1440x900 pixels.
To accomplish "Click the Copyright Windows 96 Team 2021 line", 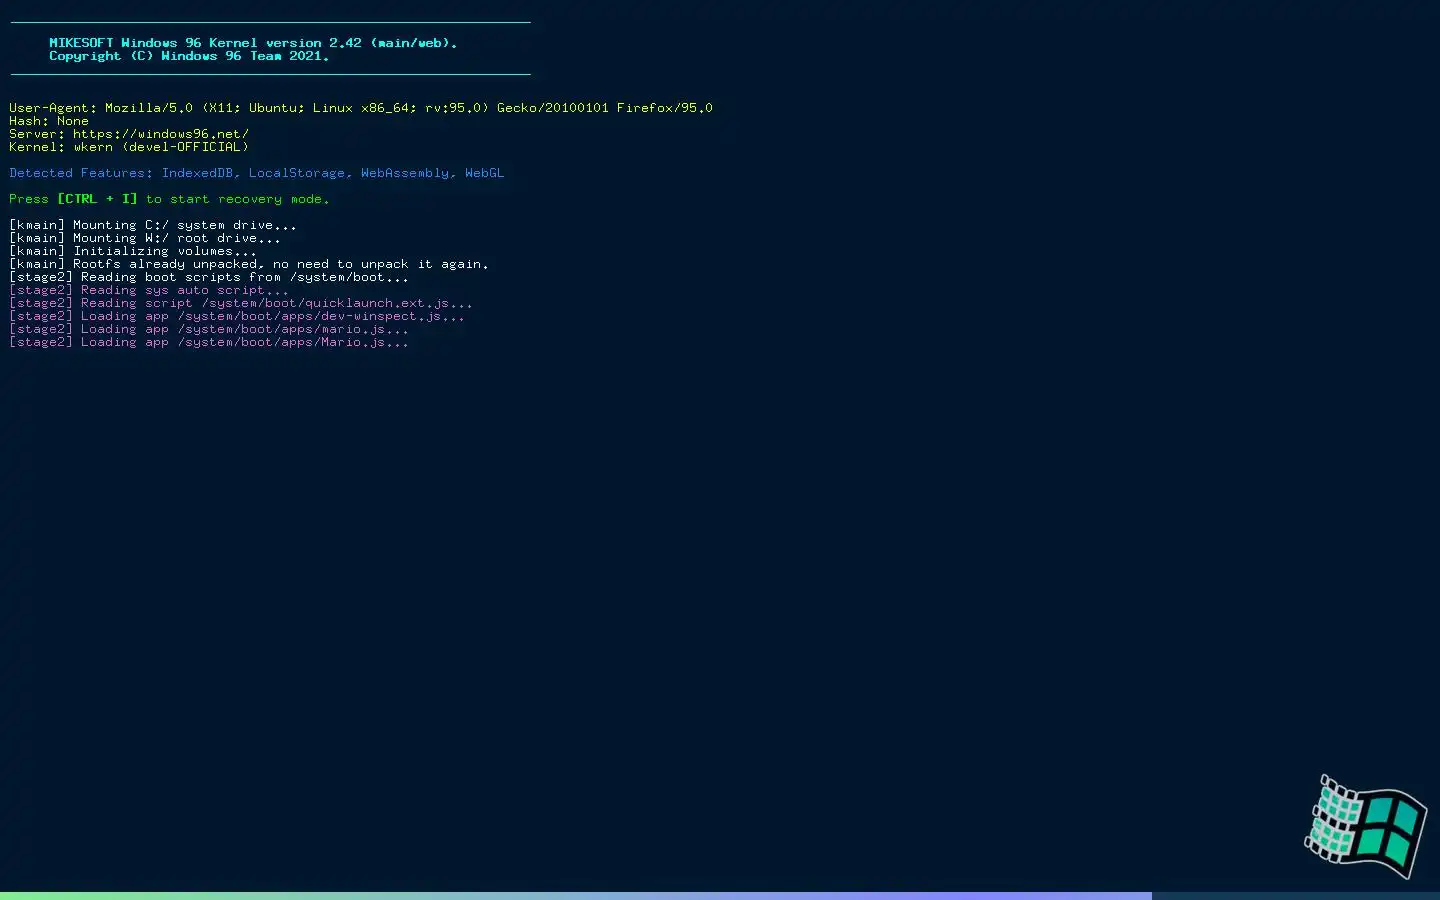I will (x=189, y=56).
